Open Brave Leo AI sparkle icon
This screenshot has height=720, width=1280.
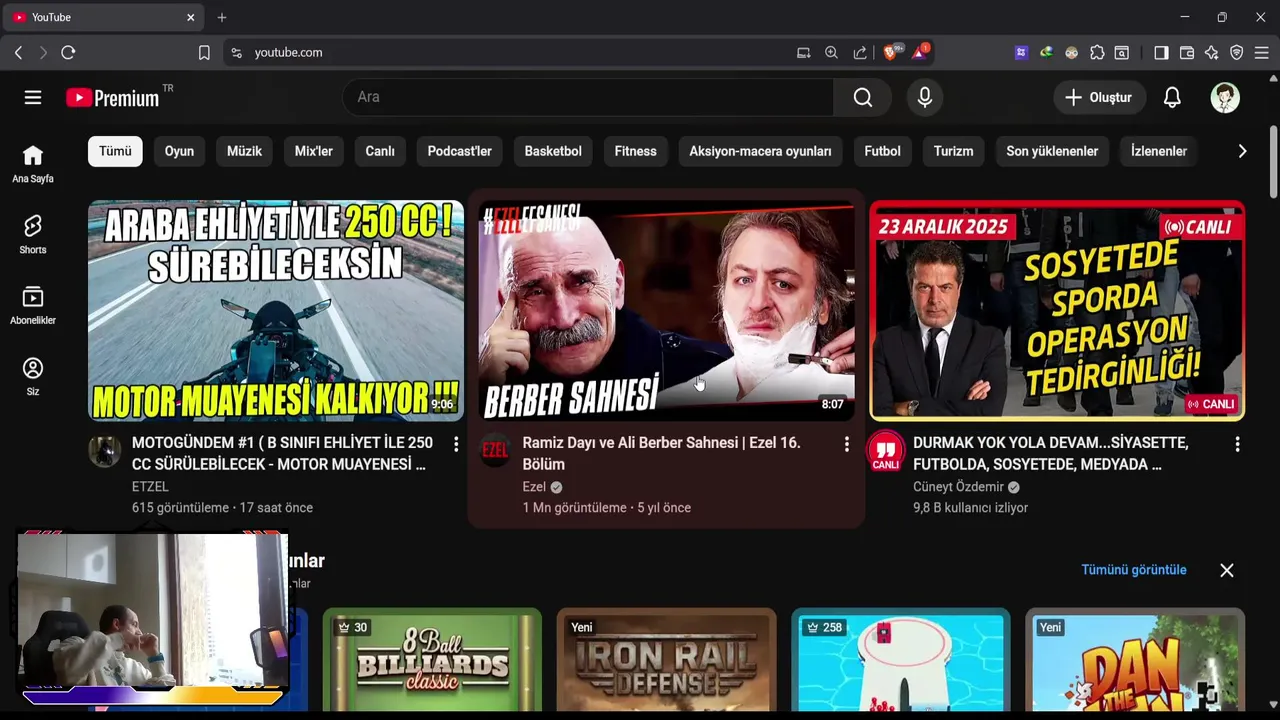click(1212, 52)
